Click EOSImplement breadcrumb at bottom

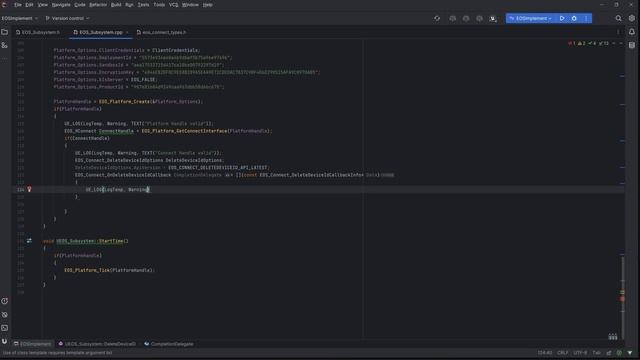pyautogui.click(x=33, y=344)
